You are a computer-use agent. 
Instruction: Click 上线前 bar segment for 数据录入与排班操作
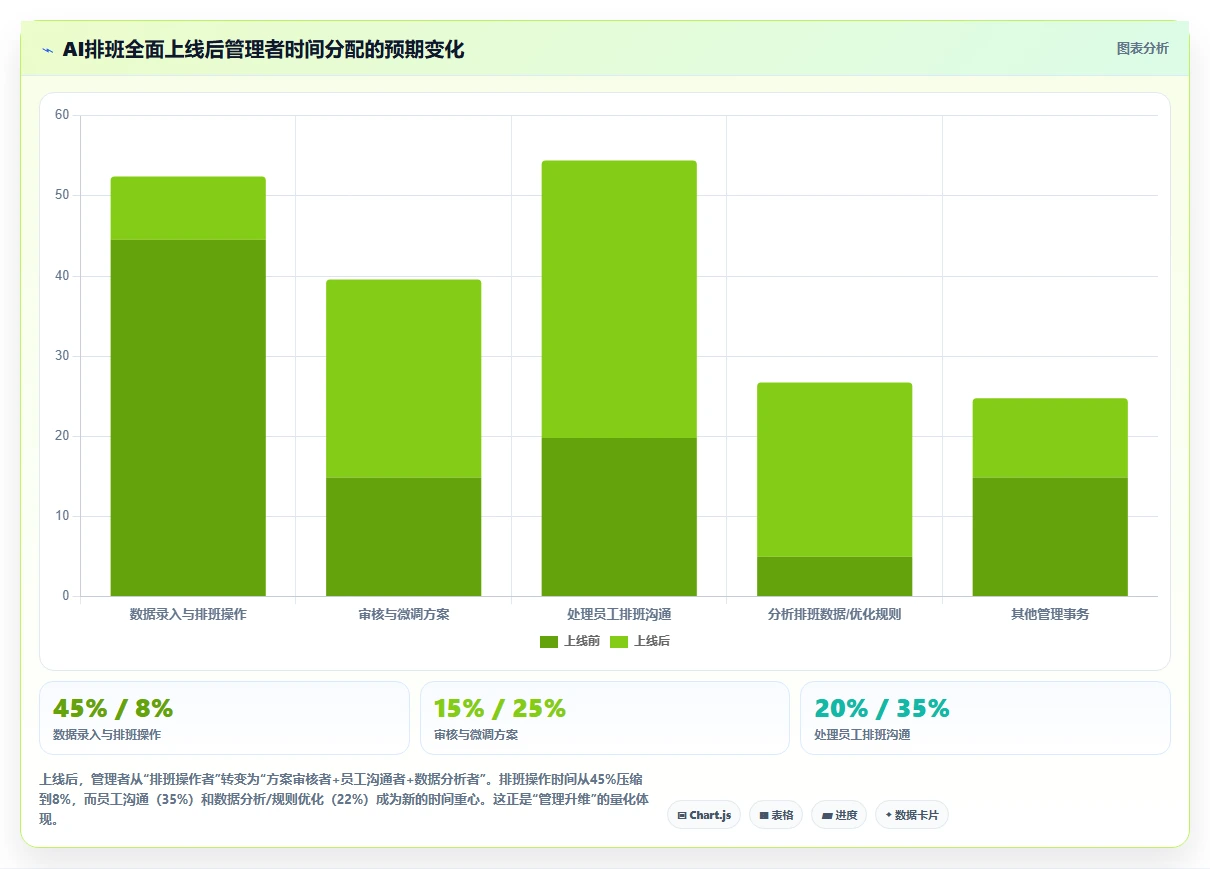click(x=188, y=418)
